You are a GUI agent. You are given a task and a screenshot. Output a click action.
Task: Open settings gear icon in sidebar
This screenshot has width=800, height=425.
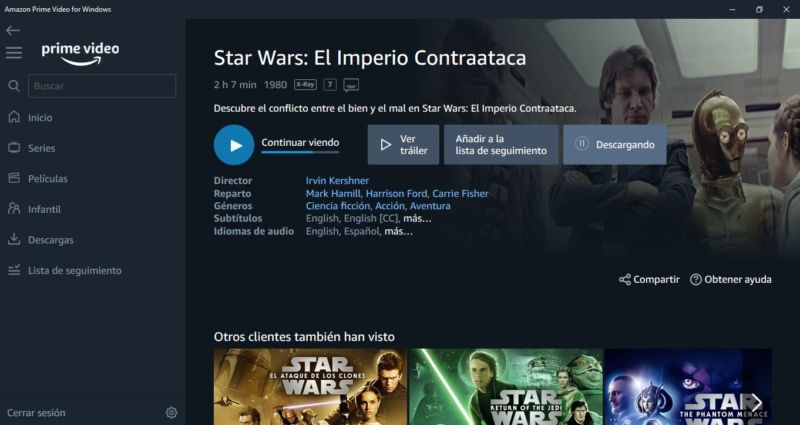pos(171,413)
